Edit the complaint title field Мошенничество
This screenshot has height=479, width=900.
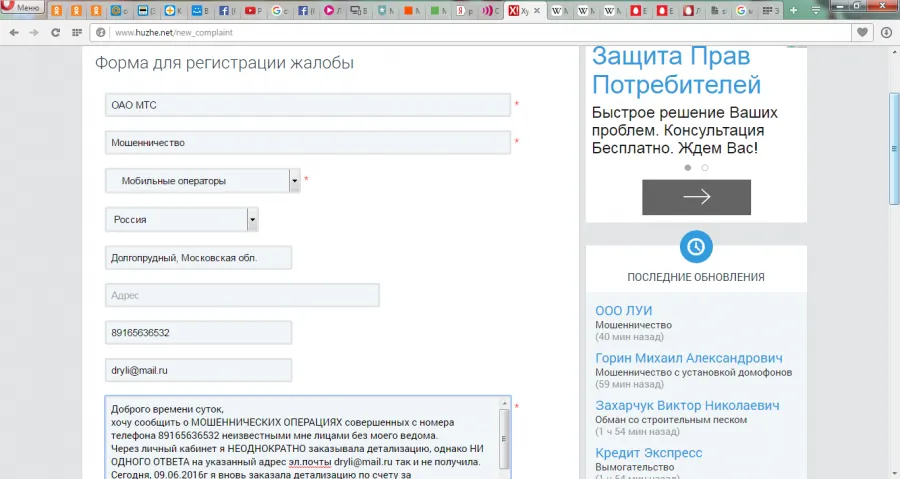click(308, 142)
